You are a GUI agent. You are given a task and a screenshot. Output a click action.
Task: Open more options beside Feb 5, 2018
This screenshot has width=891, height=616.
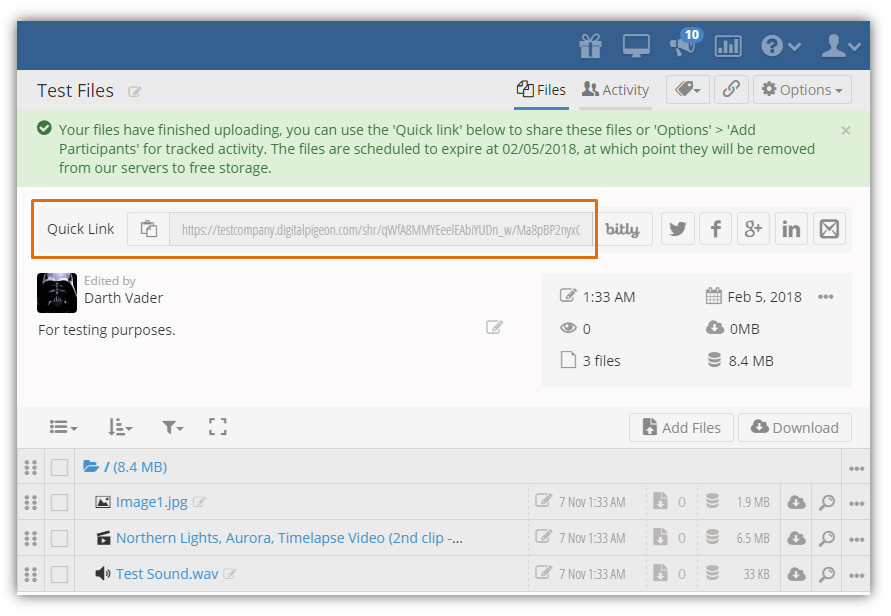click(826, 297)
